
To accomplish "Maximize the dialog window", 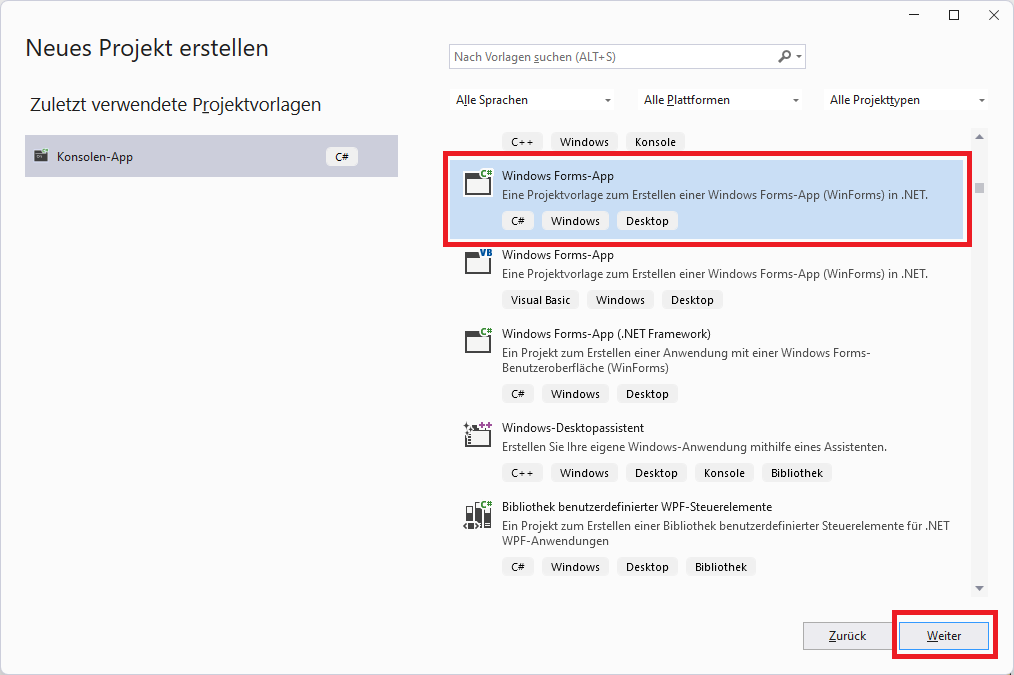I will coord(954,15).
